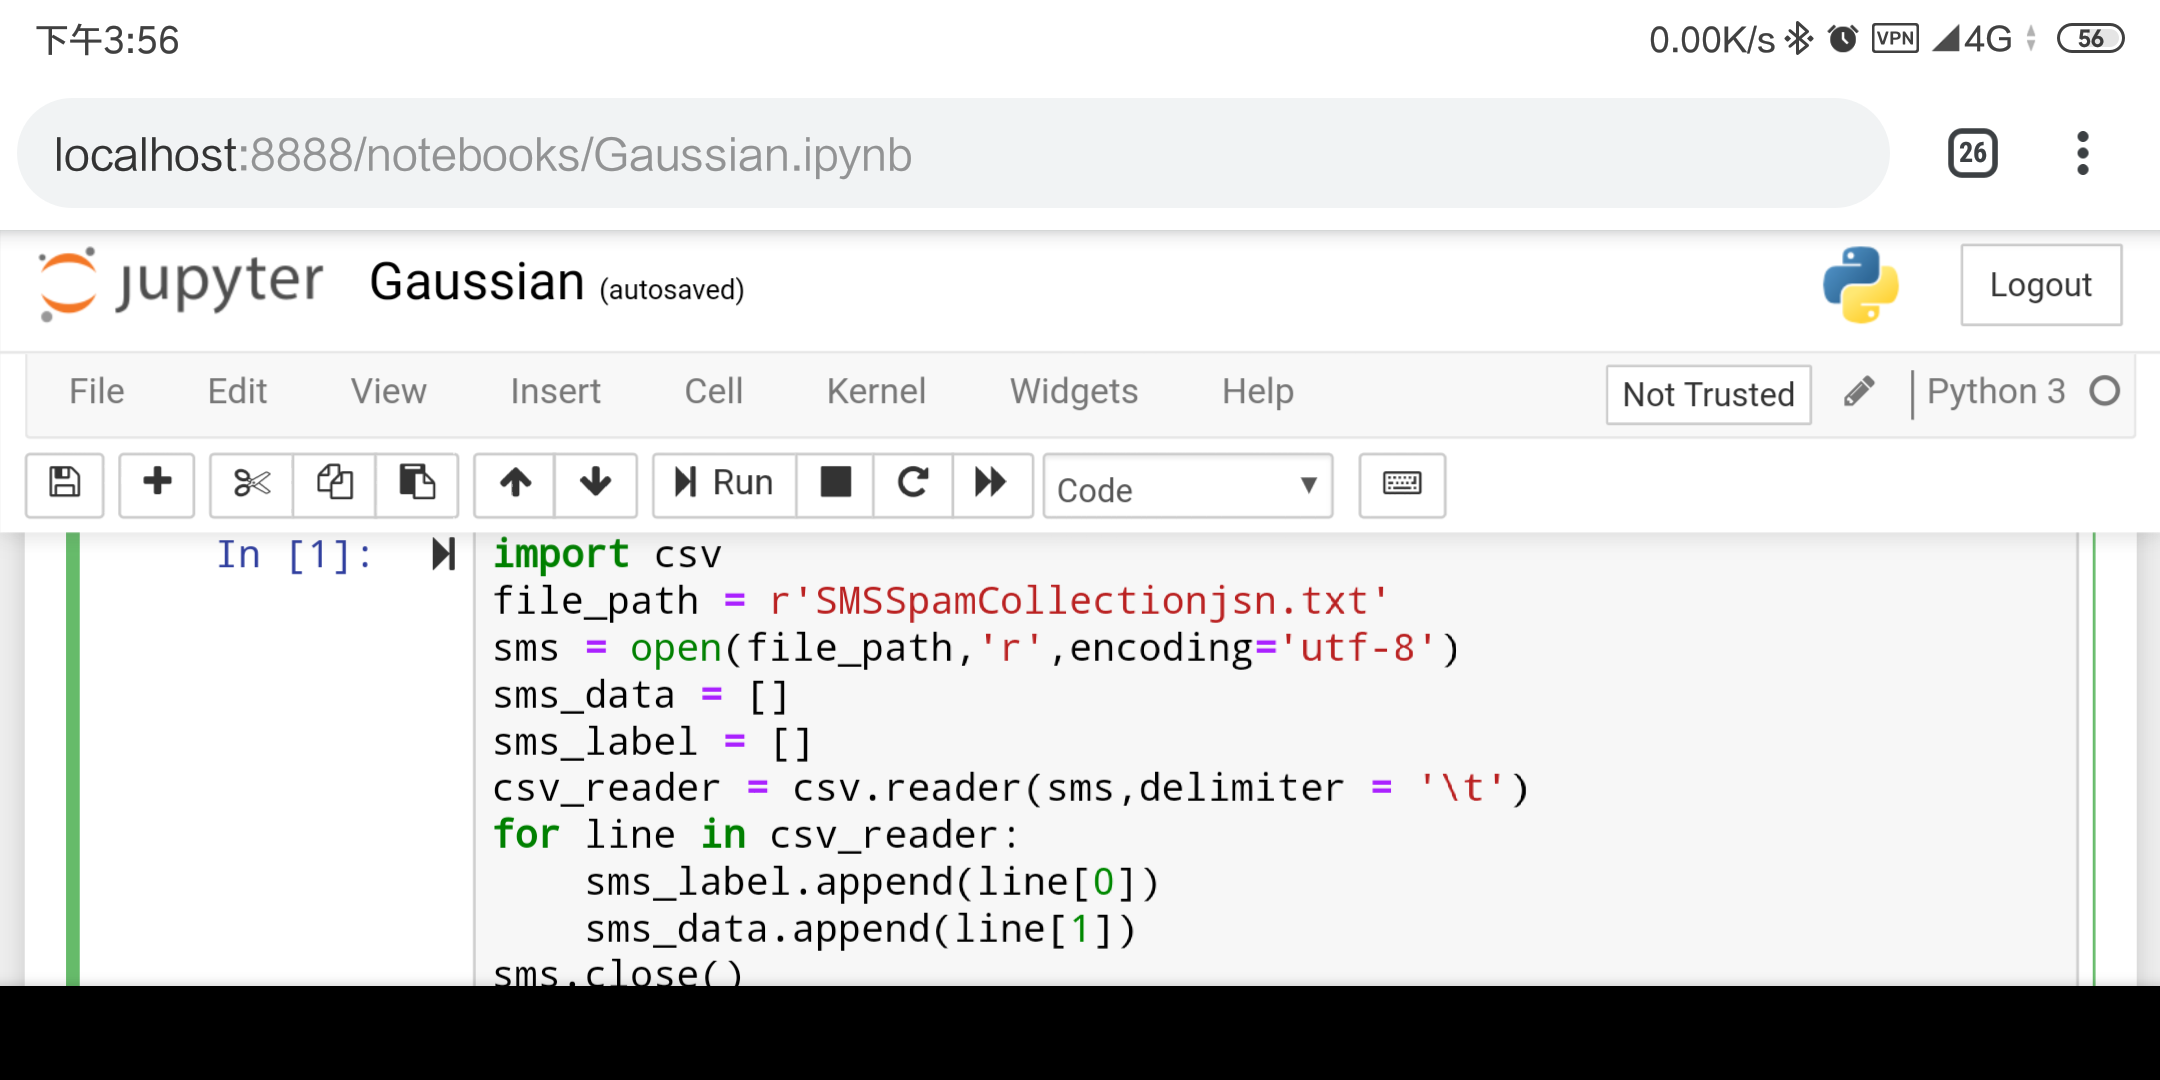
Task: Copy selected cells with the copy icon
Action: [x=335, y=484]
